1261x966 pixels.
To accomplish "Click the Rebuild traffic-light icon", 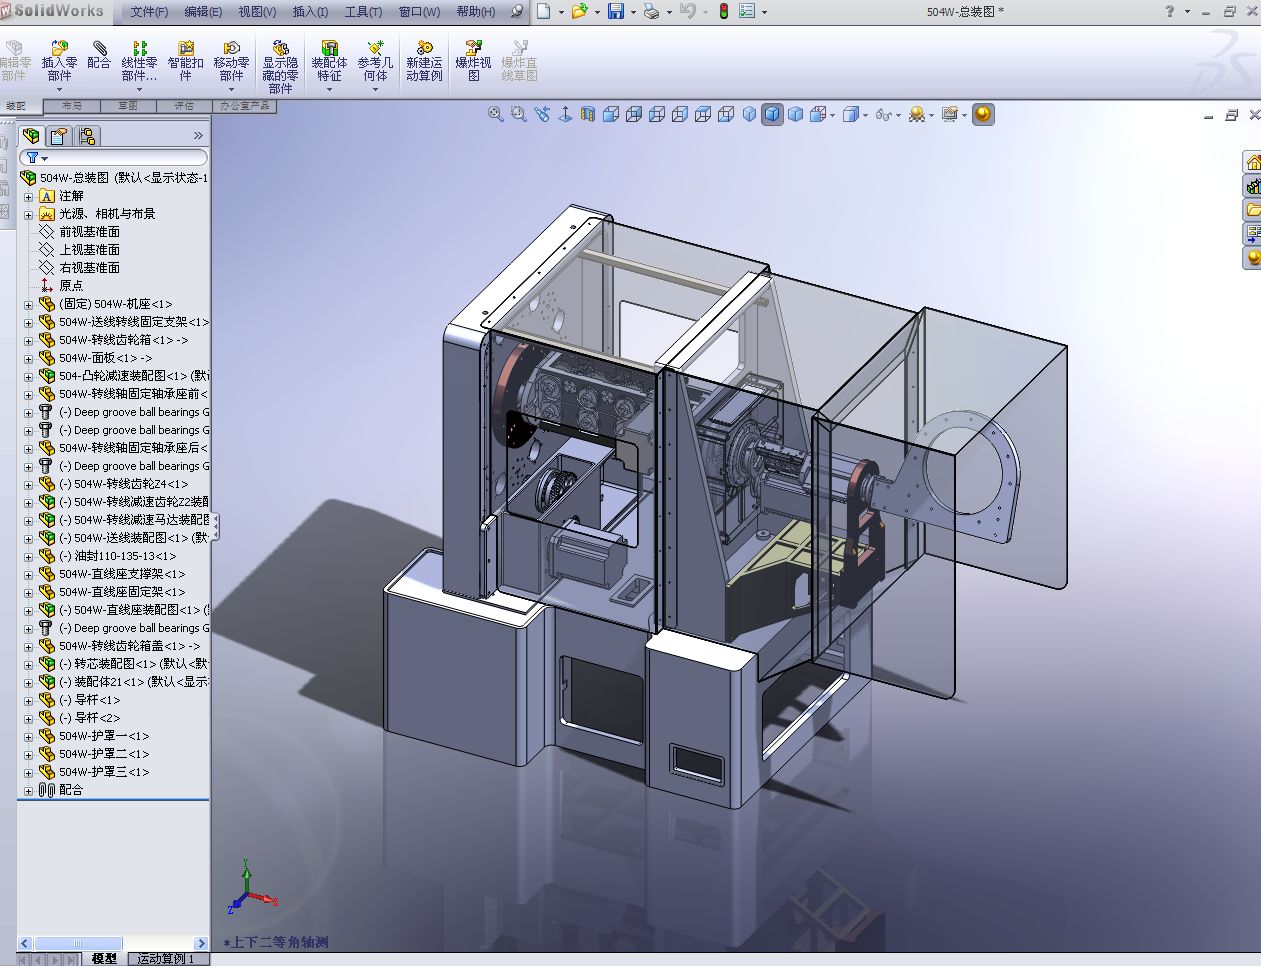I will coord(723,11).
